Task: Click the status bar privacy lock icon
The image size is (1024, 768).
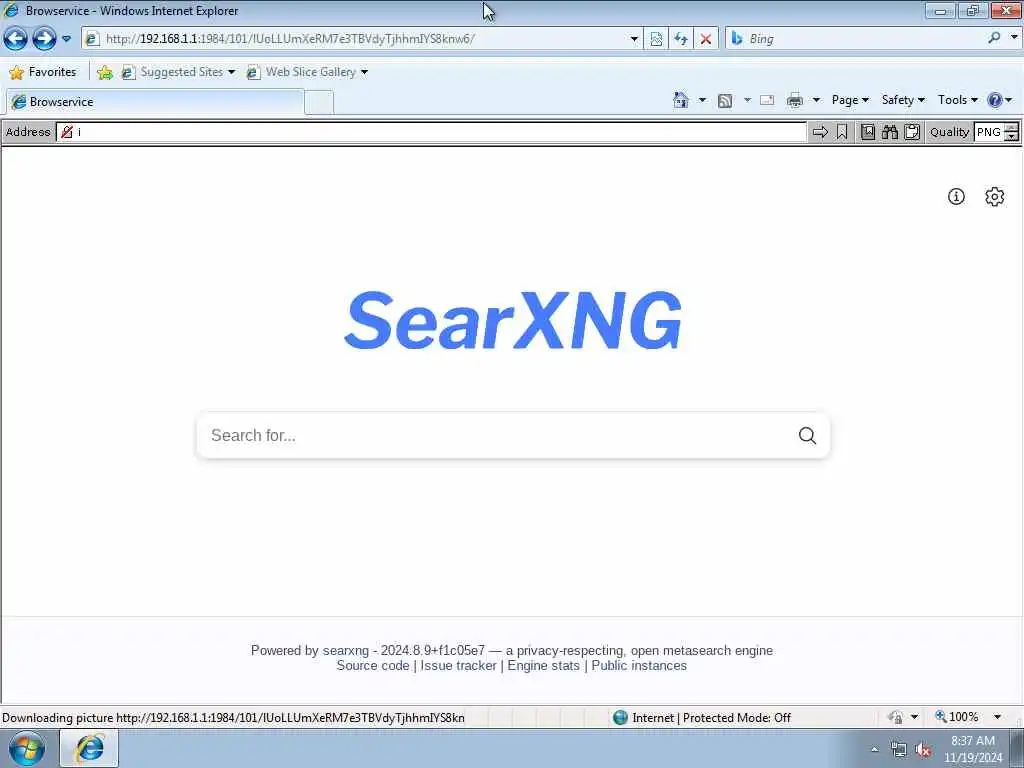Action: click(x=896, y=717)
